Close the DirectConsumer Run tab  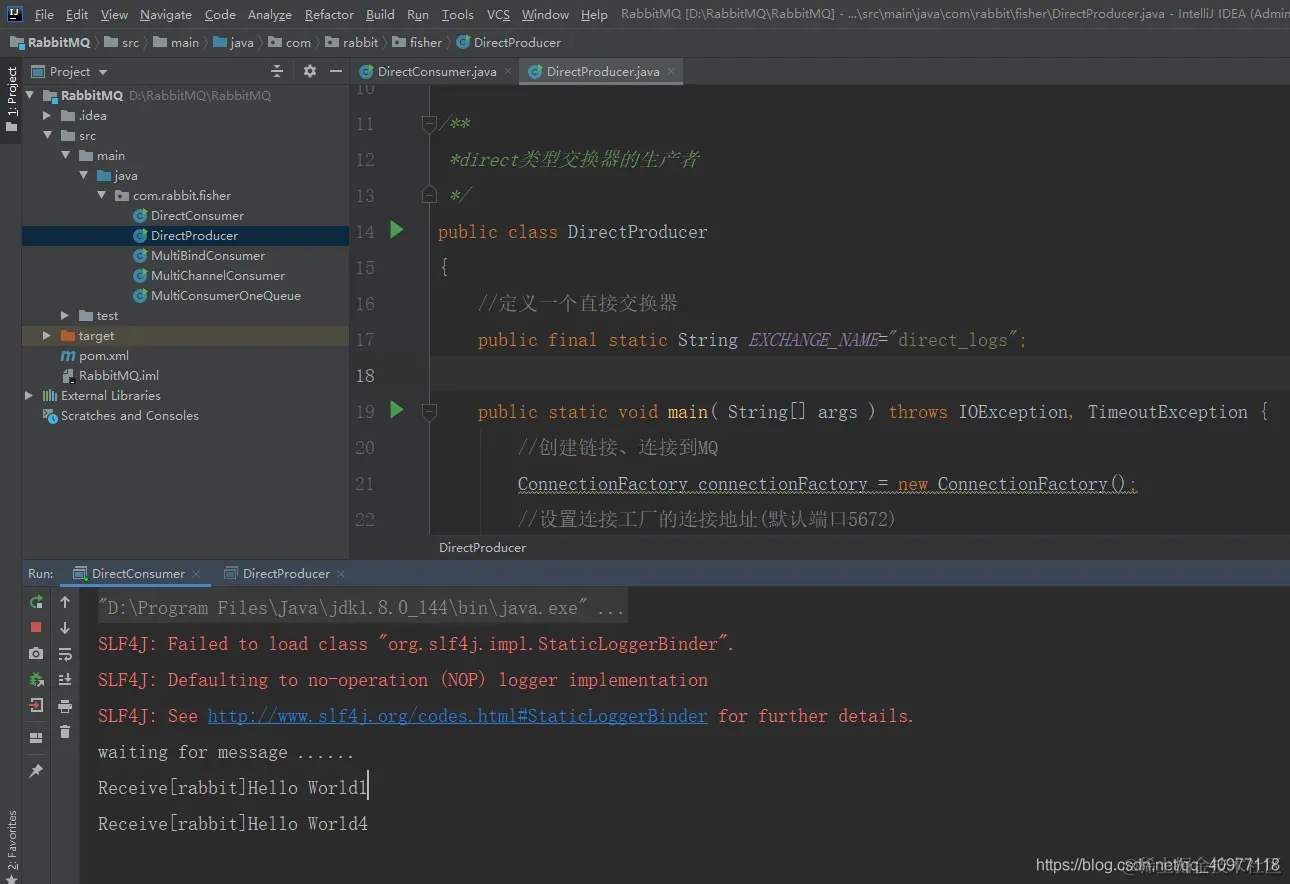click(x=197, y=574)
